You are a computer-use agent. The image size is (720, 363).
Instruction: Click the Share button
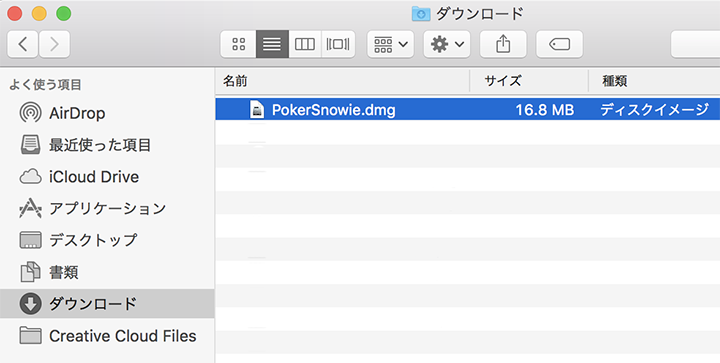tap(503, 44)
